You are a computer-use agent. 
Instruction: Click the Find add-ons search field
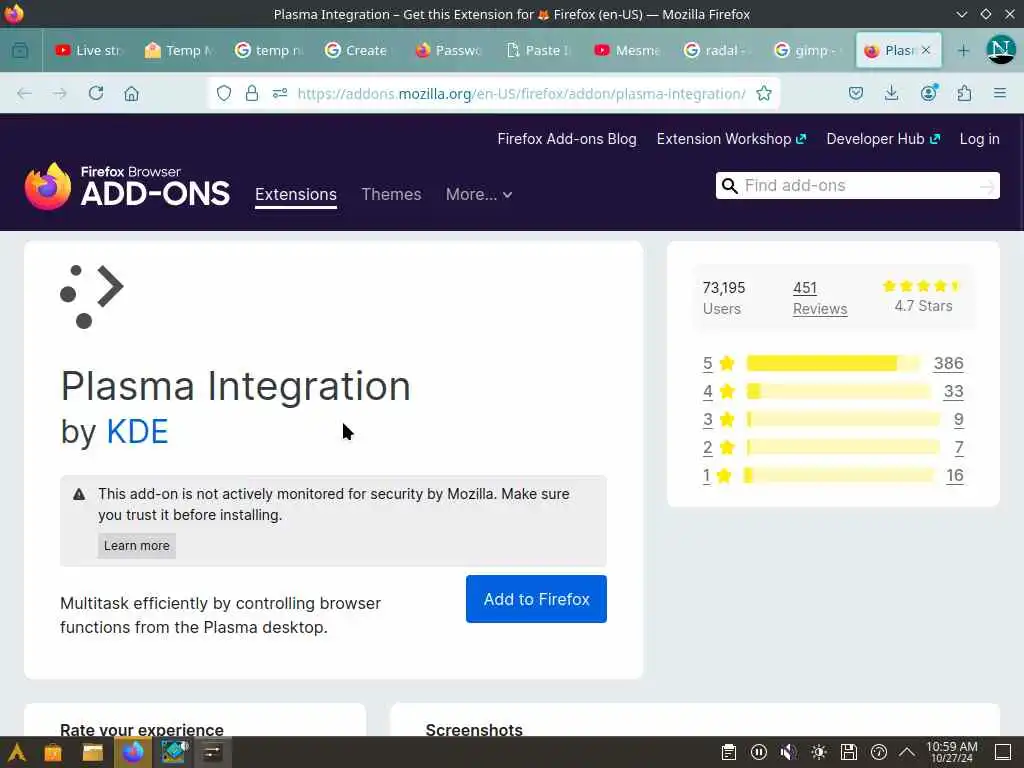click(x=857, y=186)
